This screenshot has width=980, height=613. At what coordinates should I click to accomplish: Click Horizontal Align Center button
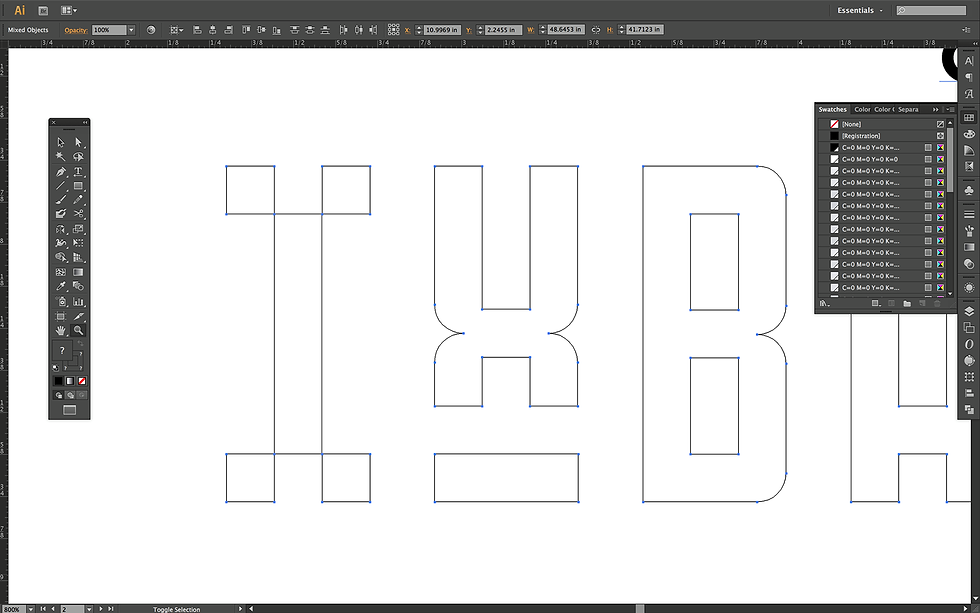coord(212,30)
